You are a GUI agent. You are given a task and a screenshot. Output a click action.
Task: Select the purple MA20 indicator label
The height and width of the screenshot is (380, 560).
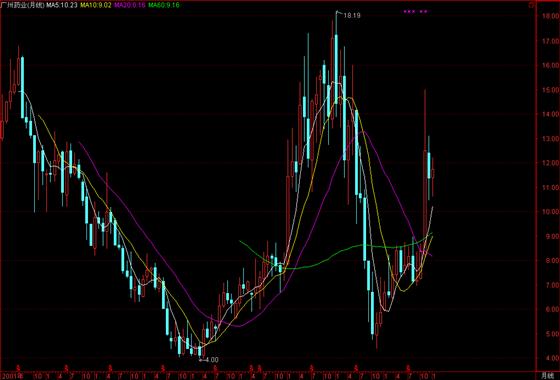tap(129, 5)
